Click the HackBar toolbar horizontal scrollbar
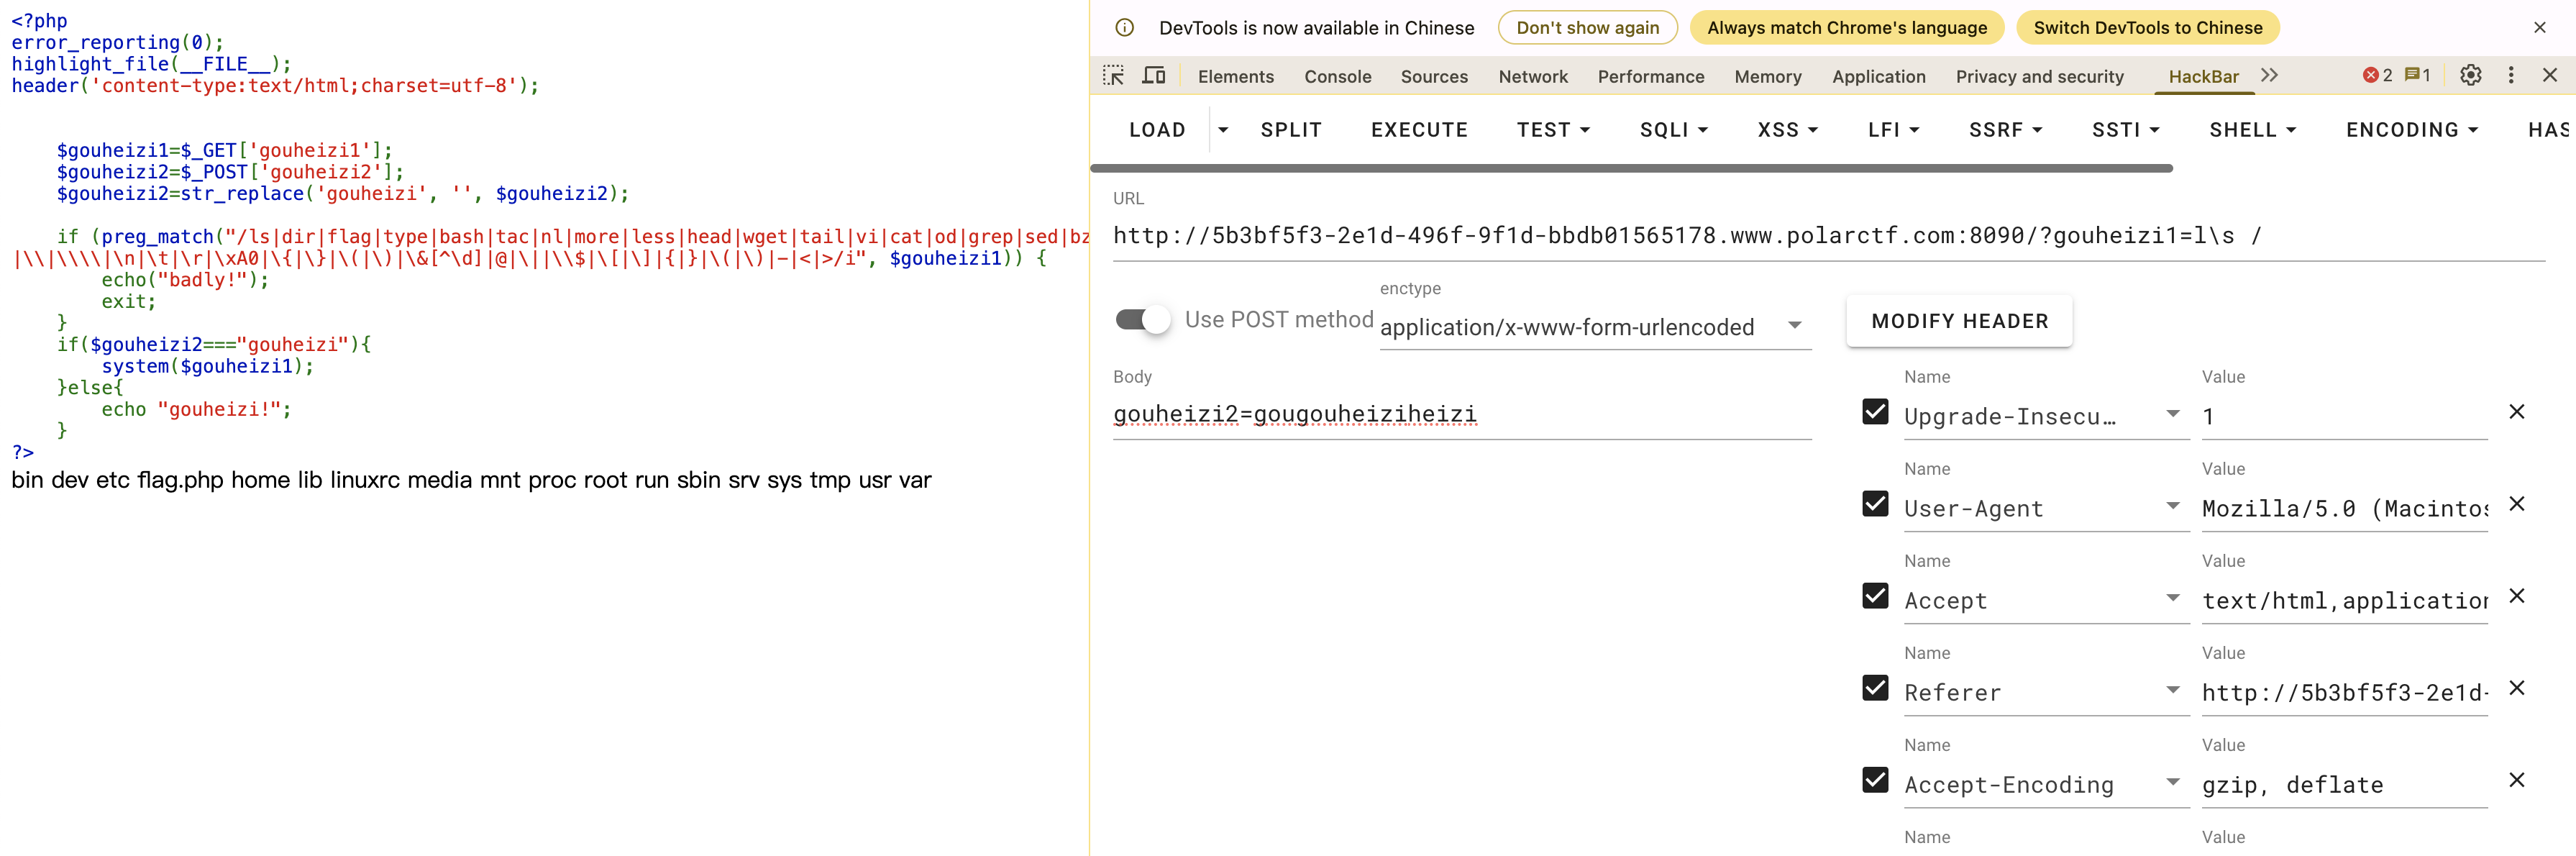This screenshot has height=856, width=2576. point(1630,169)
